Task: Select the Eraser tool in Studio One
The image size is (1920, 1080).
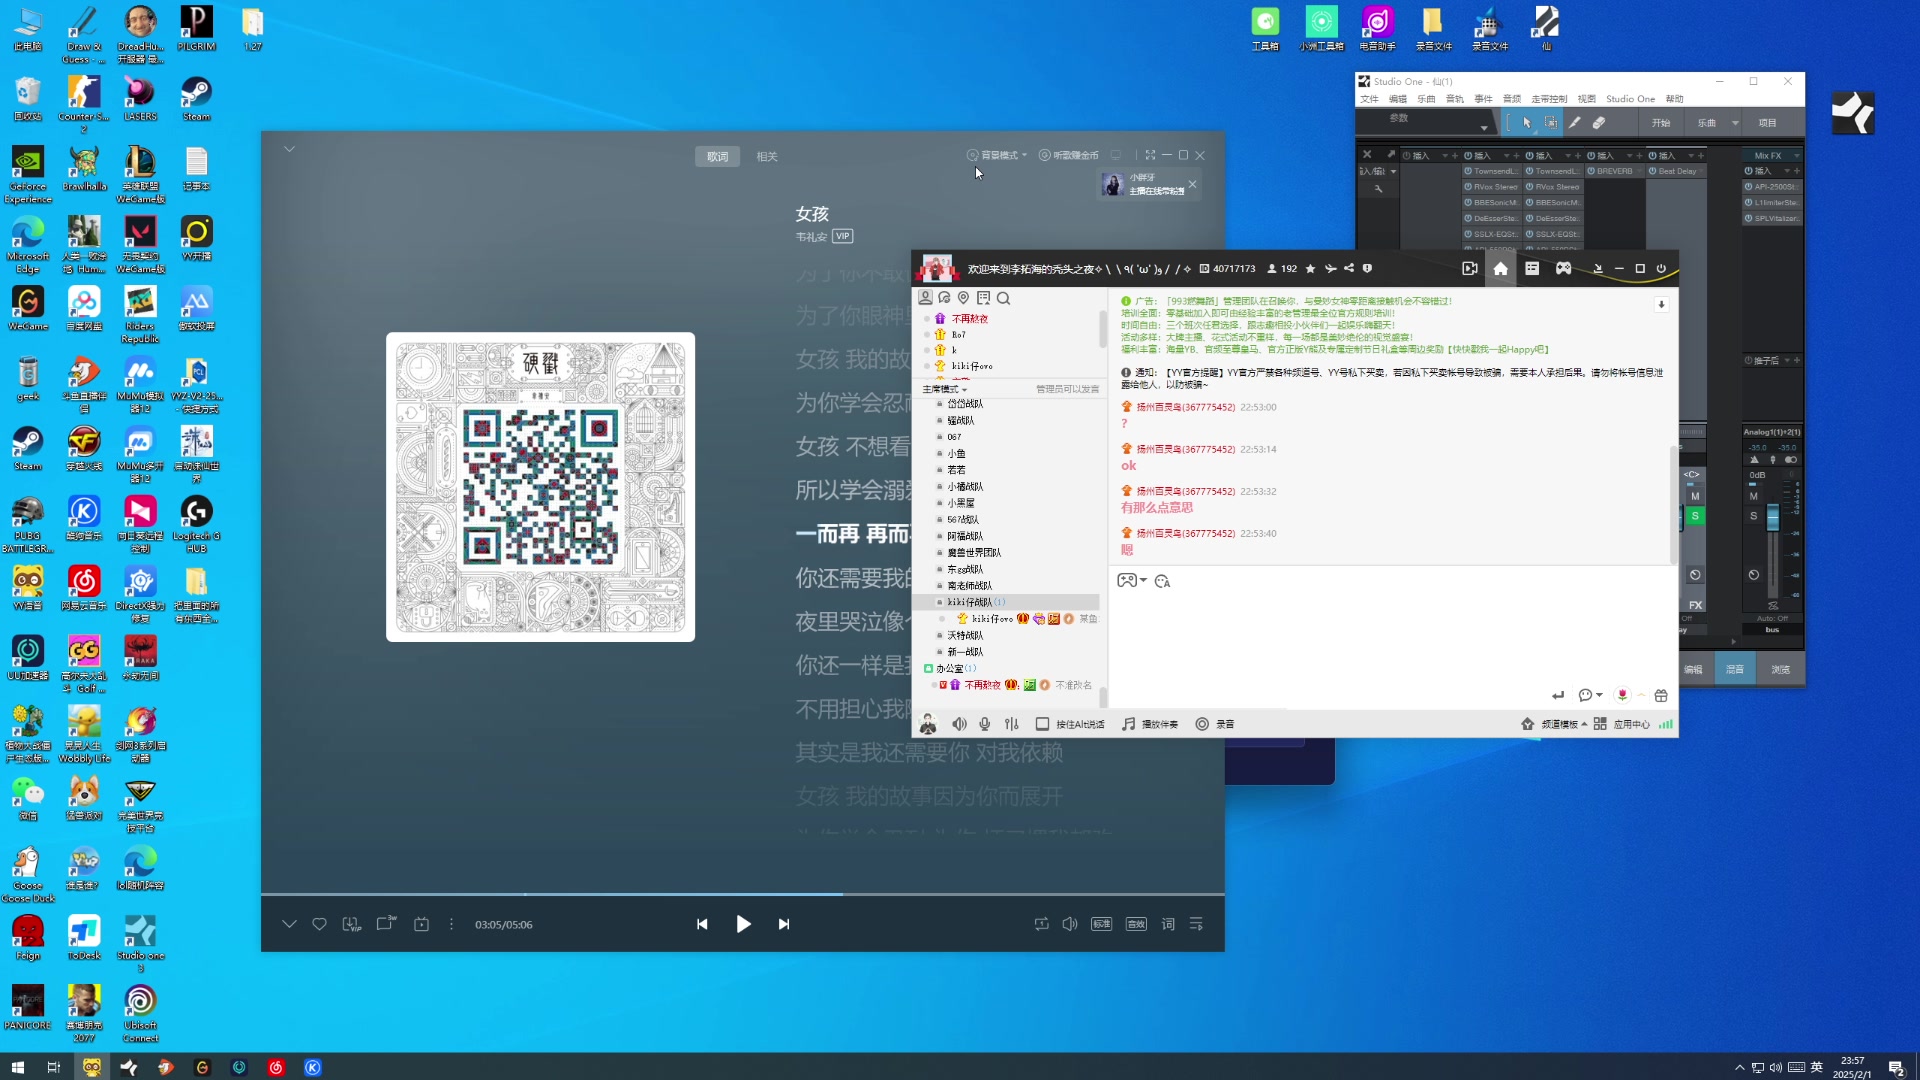Action: [x=1598, y=123]
